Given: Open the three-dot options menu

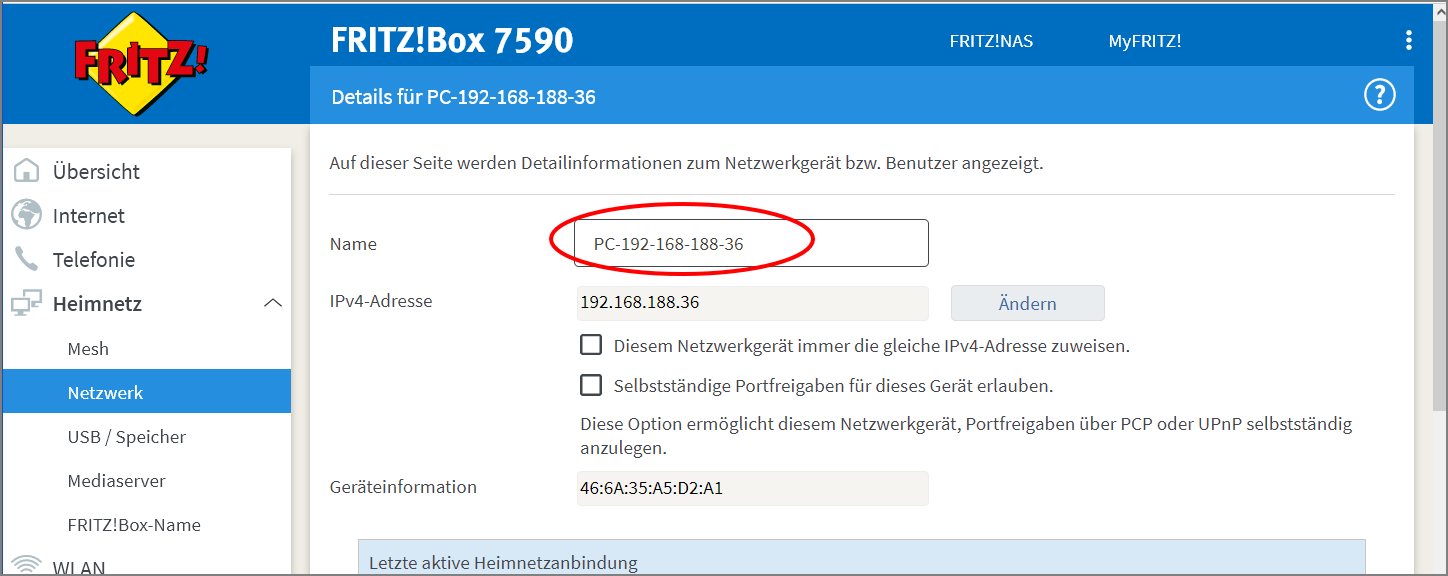Looking at the screenshot, I should pos(1408,41).
